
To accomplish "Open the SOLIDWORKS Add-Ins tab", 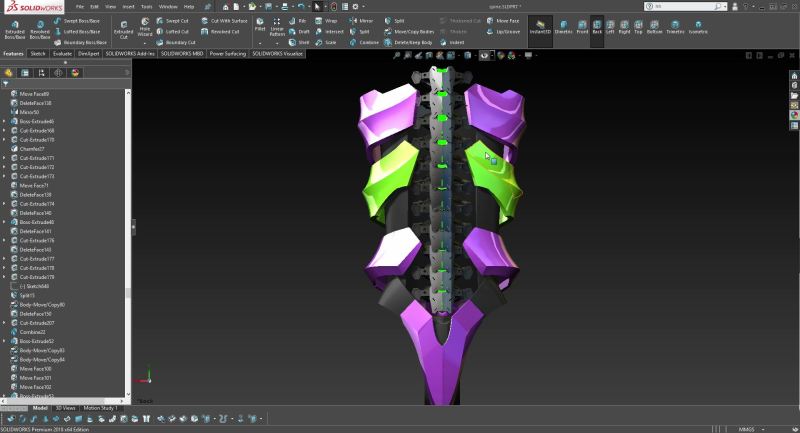I will point(130,54).
